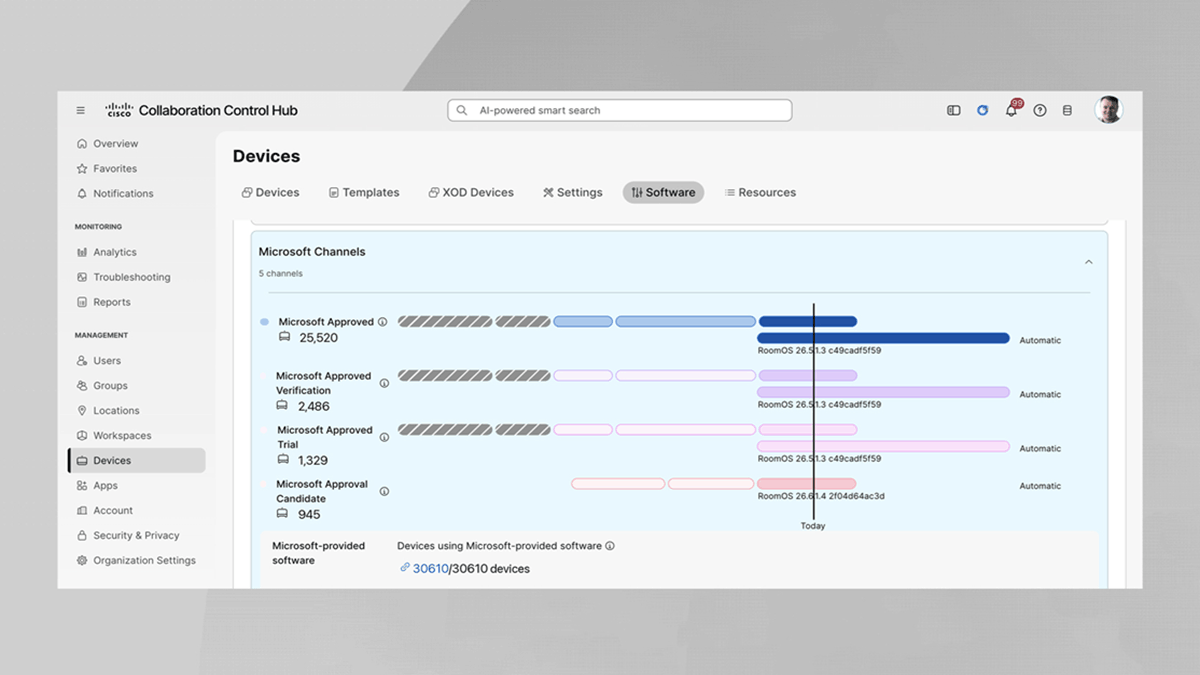Open the 30610 devices link
Image resolution: width=1200 pixels, height=675 pixels.
click(431, 568)
